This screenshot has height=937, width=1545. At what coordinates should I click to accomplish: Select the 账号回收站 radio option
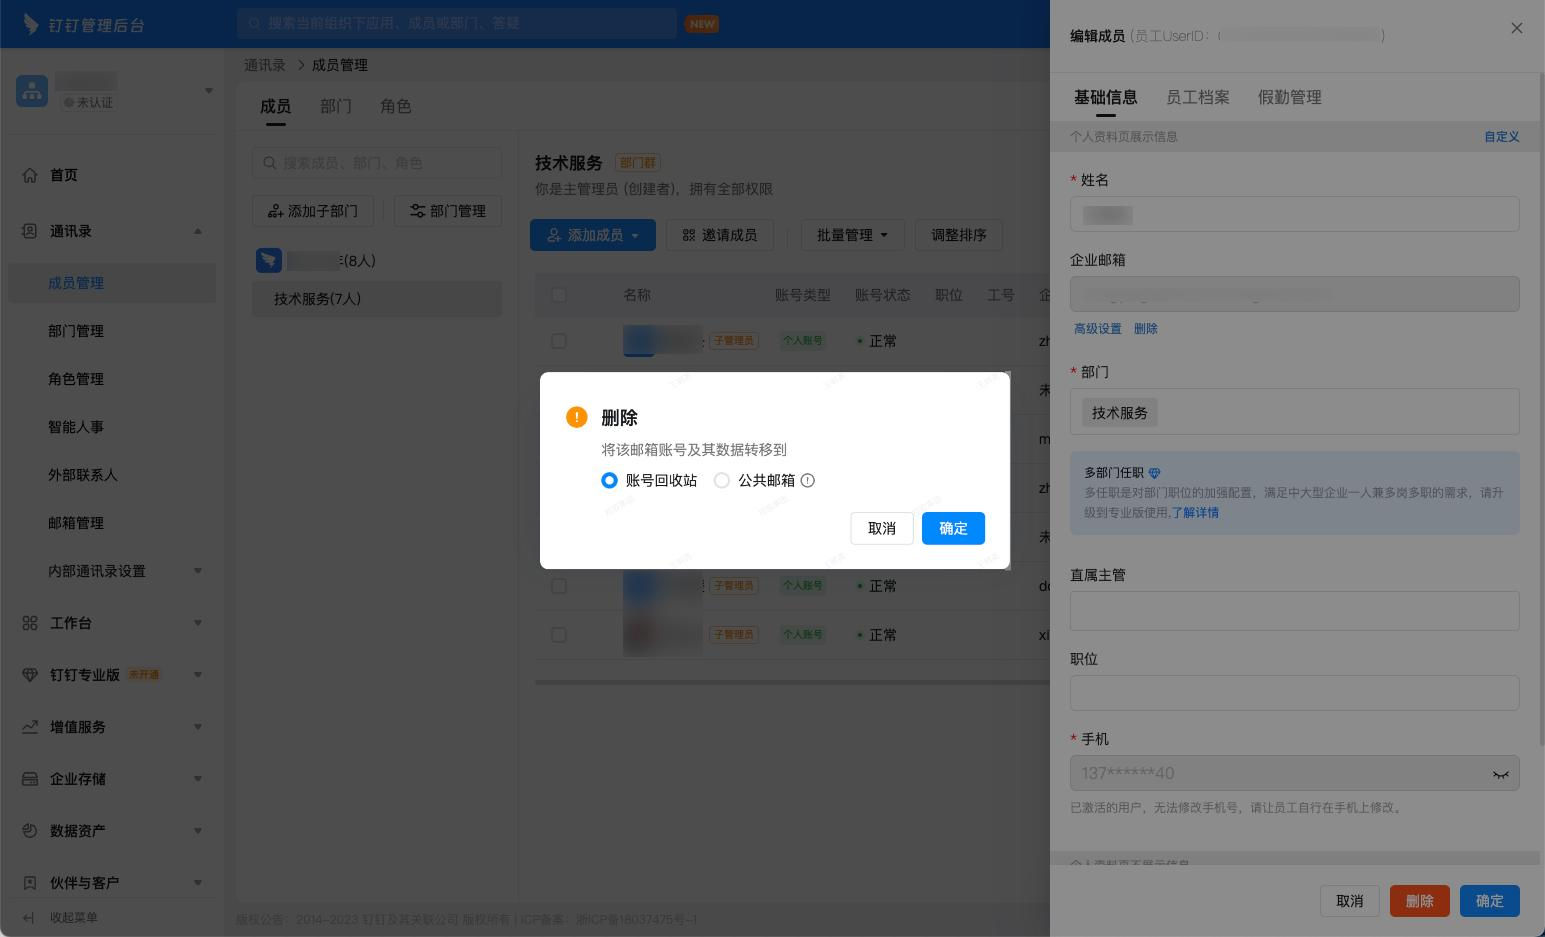click(609, 480)
